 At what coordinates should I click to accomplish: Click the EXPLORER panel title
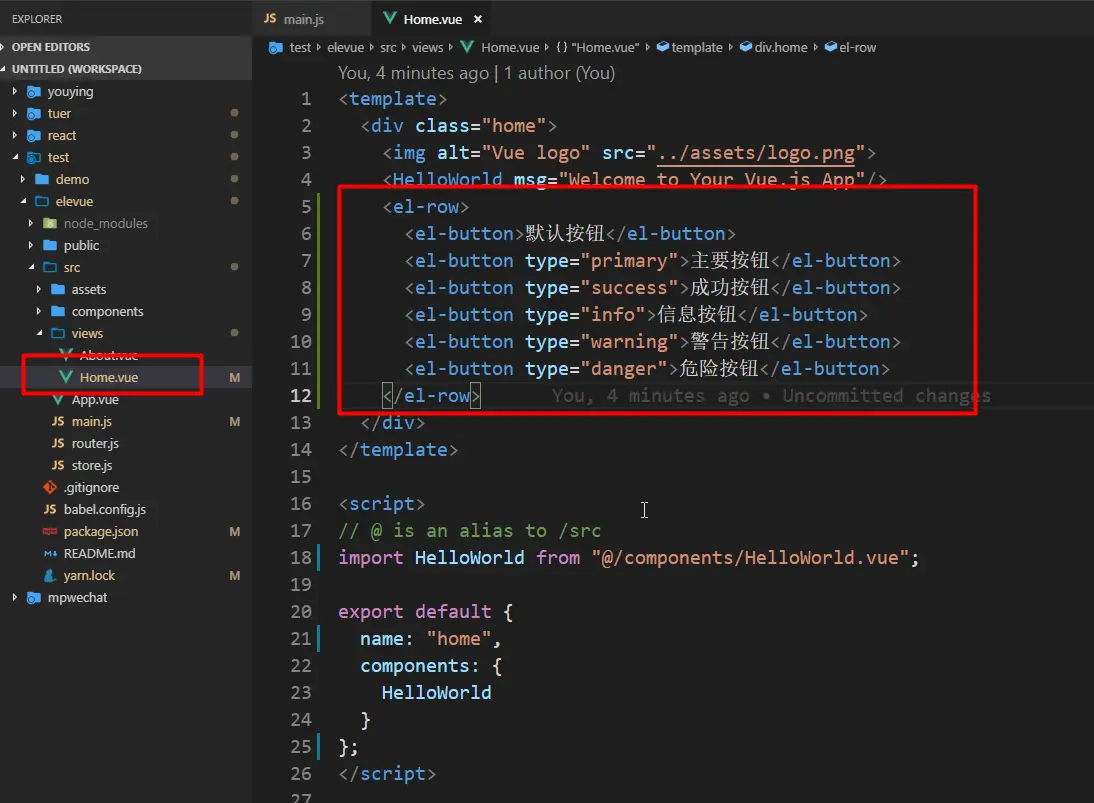coord(37,19)
